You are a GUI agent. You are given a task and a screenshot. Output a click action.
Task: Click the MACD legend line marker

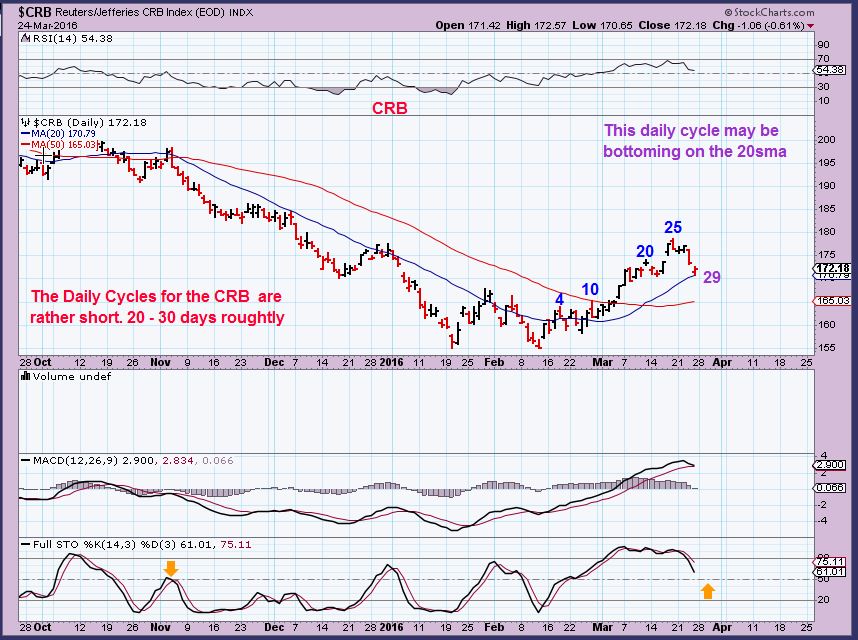click(x=25, y=461)
